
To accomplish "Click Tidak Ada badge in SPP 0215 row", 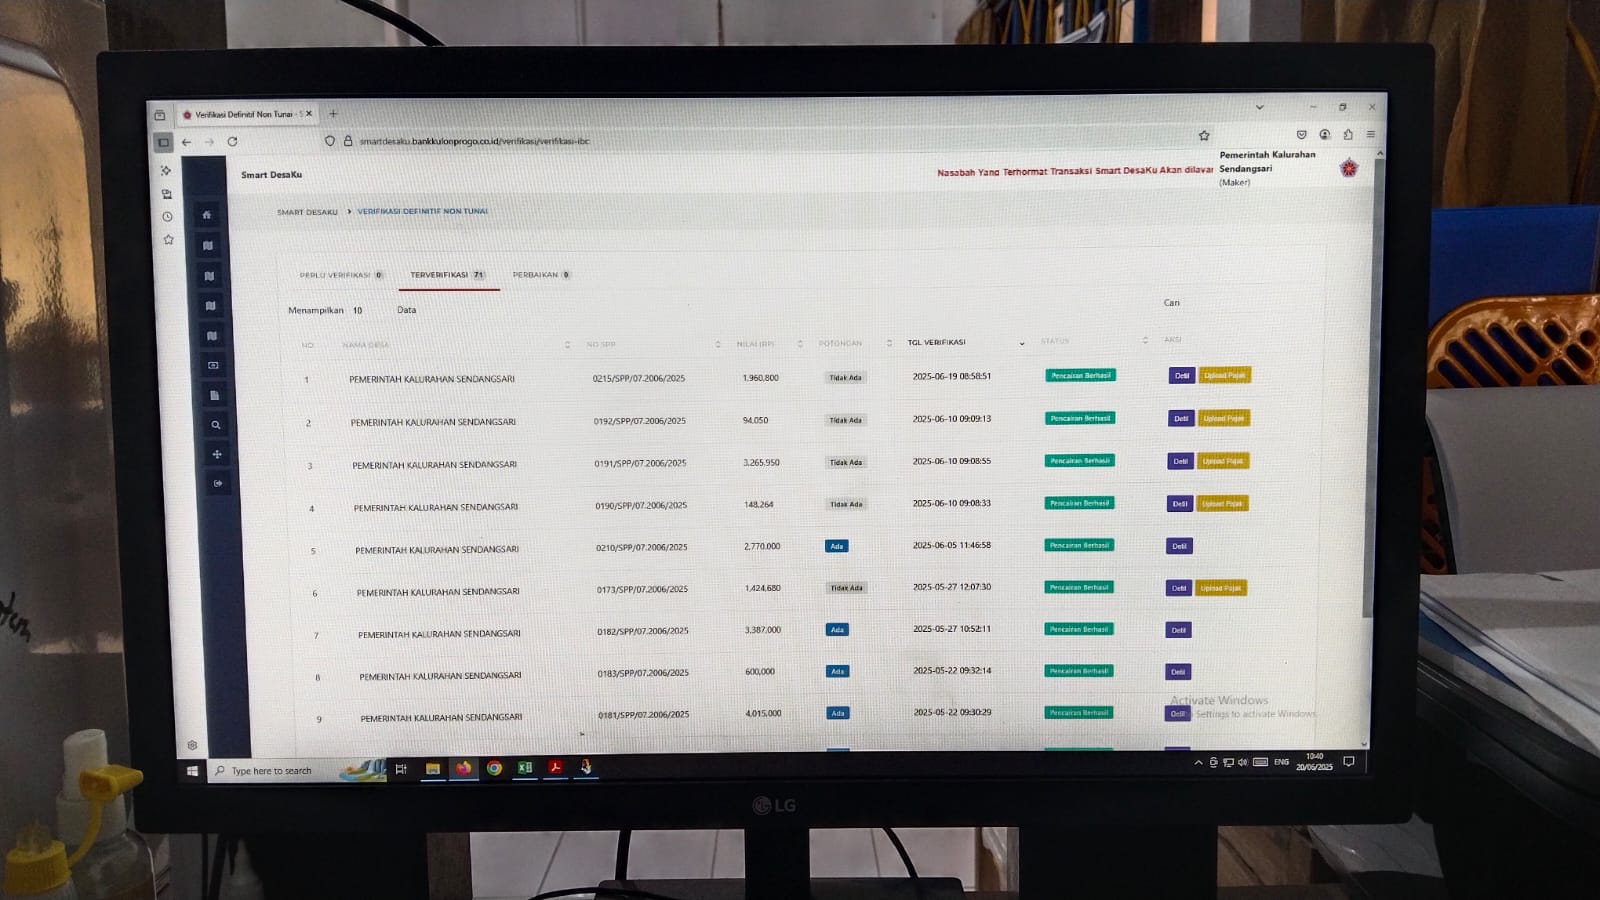I will [845, 378].
